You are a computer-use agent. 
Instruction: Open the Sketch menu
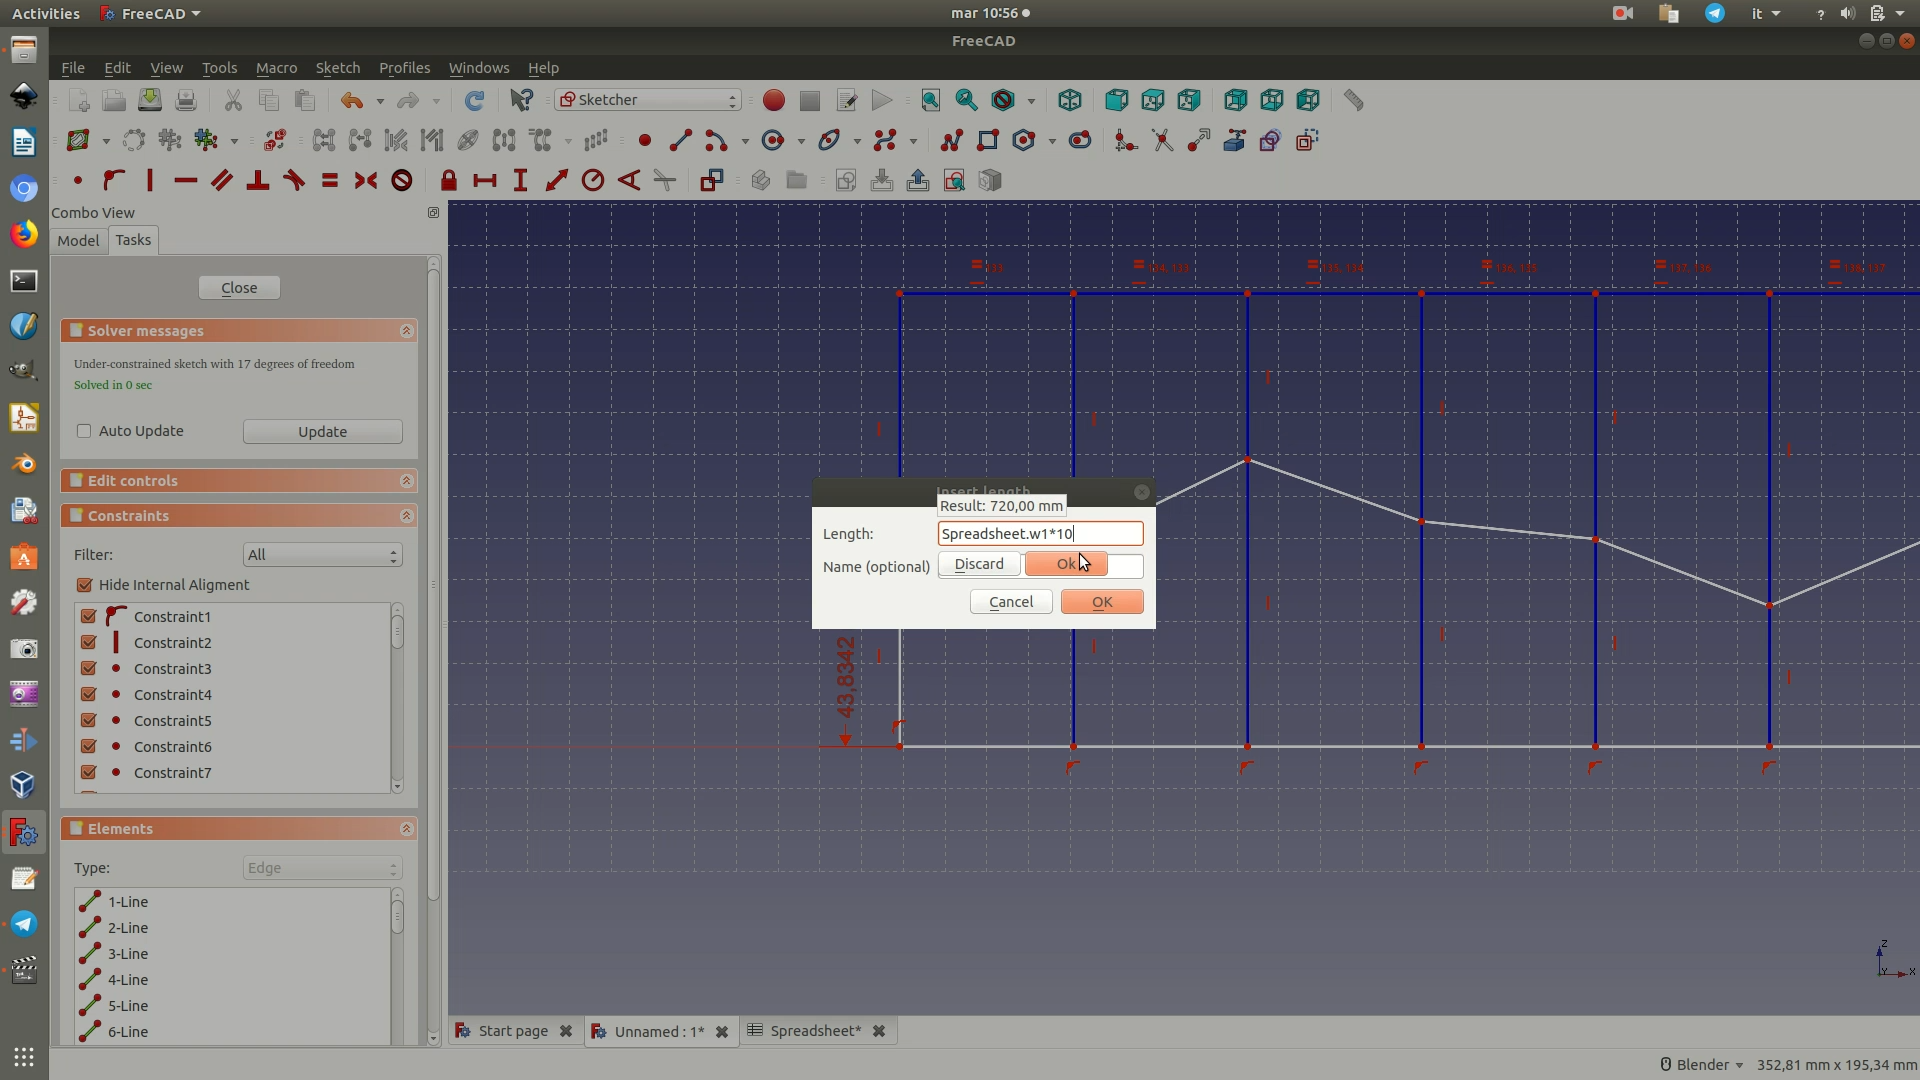tap(337, 68)
